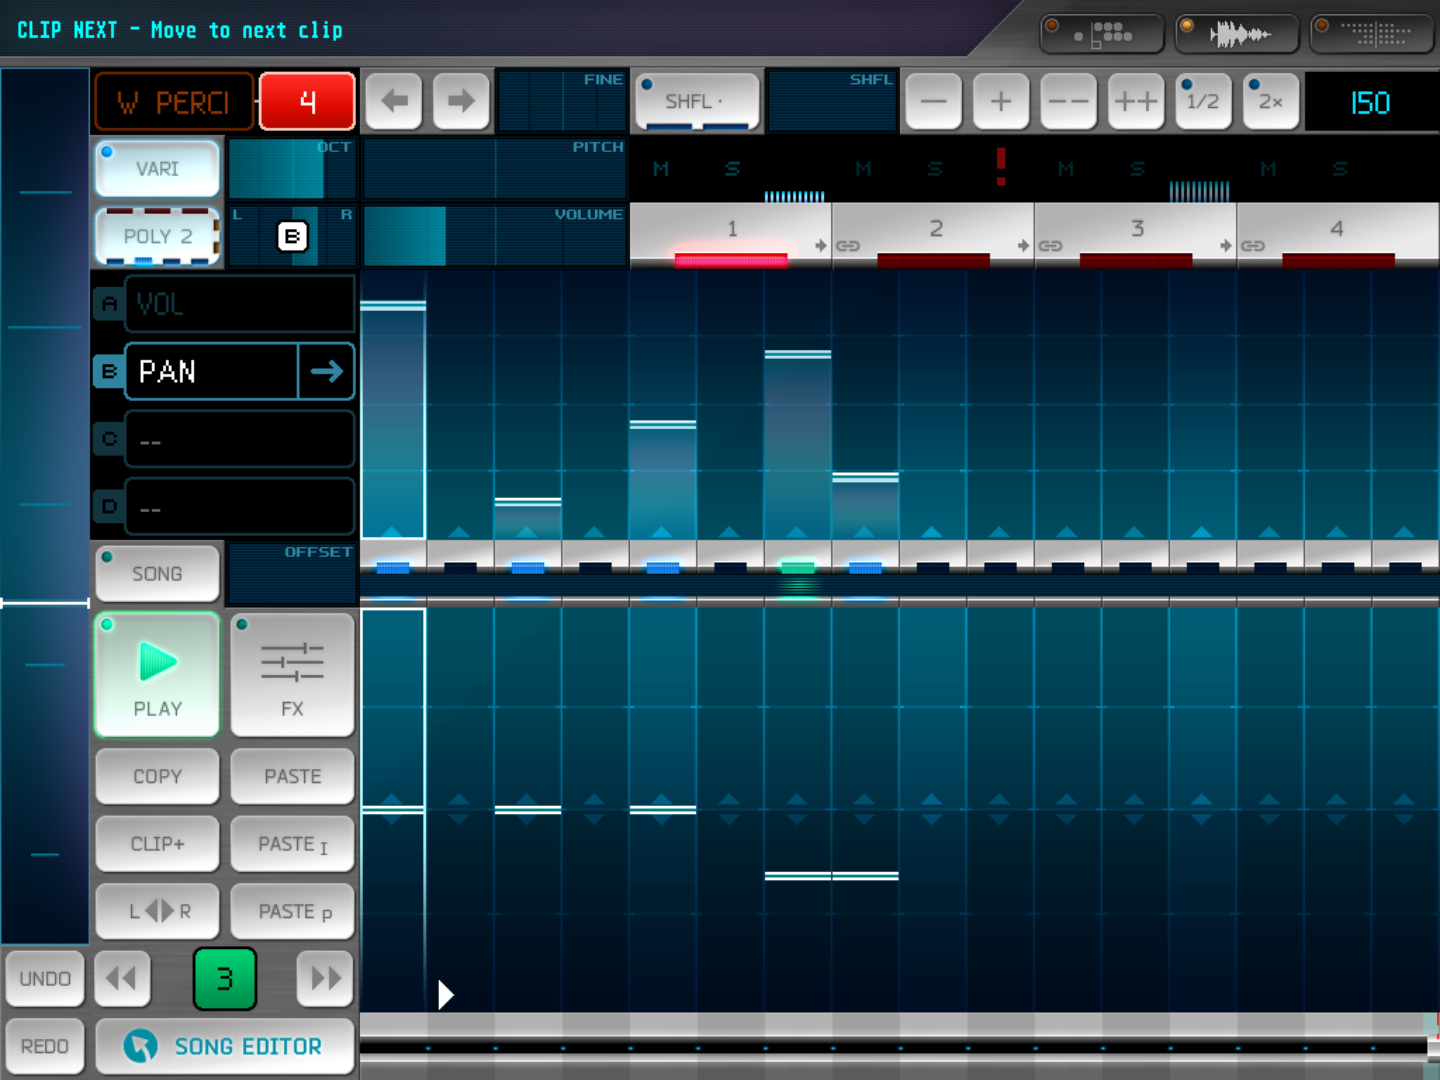Click the tempo display showing 150
The width and height of the screenshot is (1440, 1080).
[1370, 102]
